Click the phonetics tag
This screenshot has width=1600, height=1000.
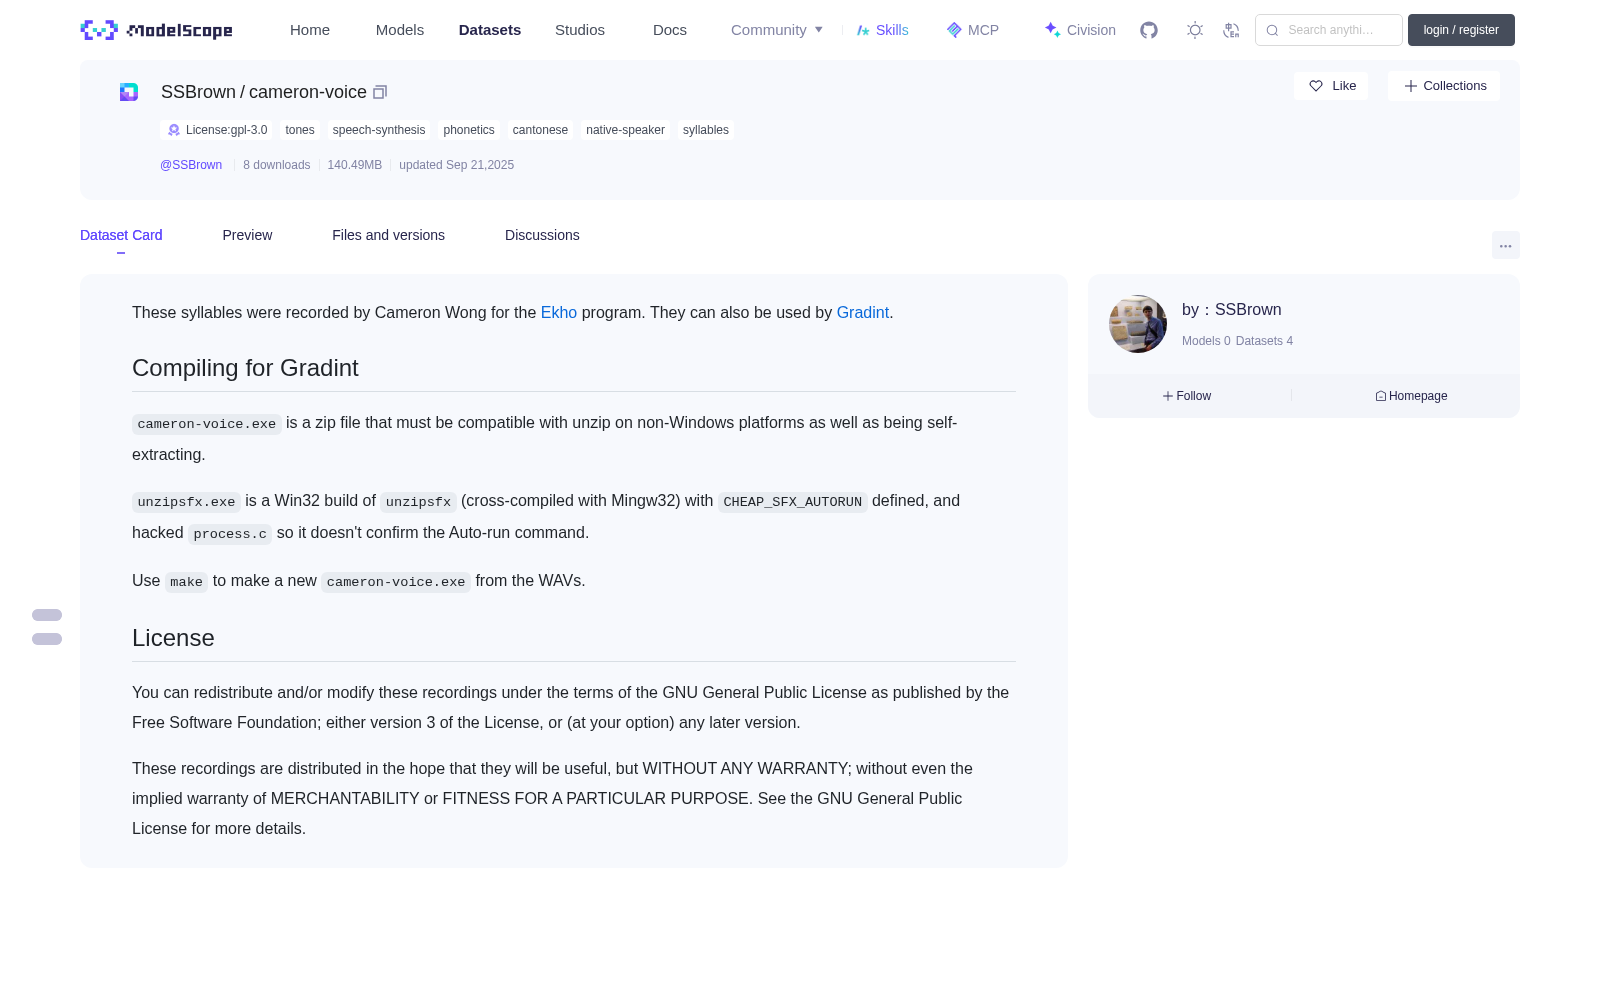(x=469, y=130)
